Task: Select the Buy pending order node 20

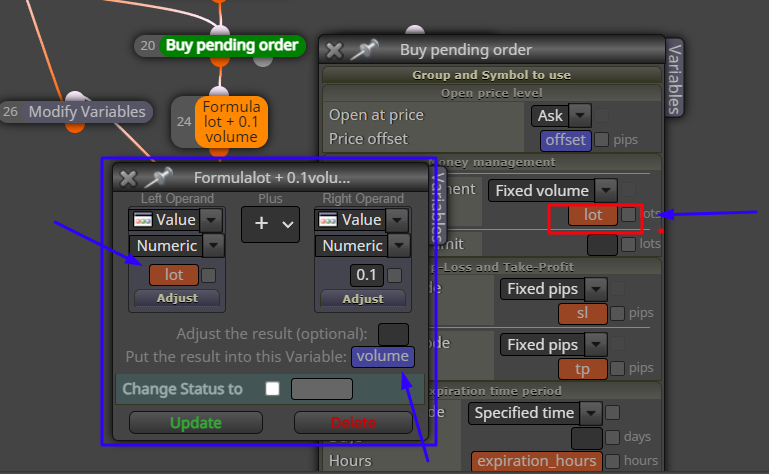Action: pos(232,46)
